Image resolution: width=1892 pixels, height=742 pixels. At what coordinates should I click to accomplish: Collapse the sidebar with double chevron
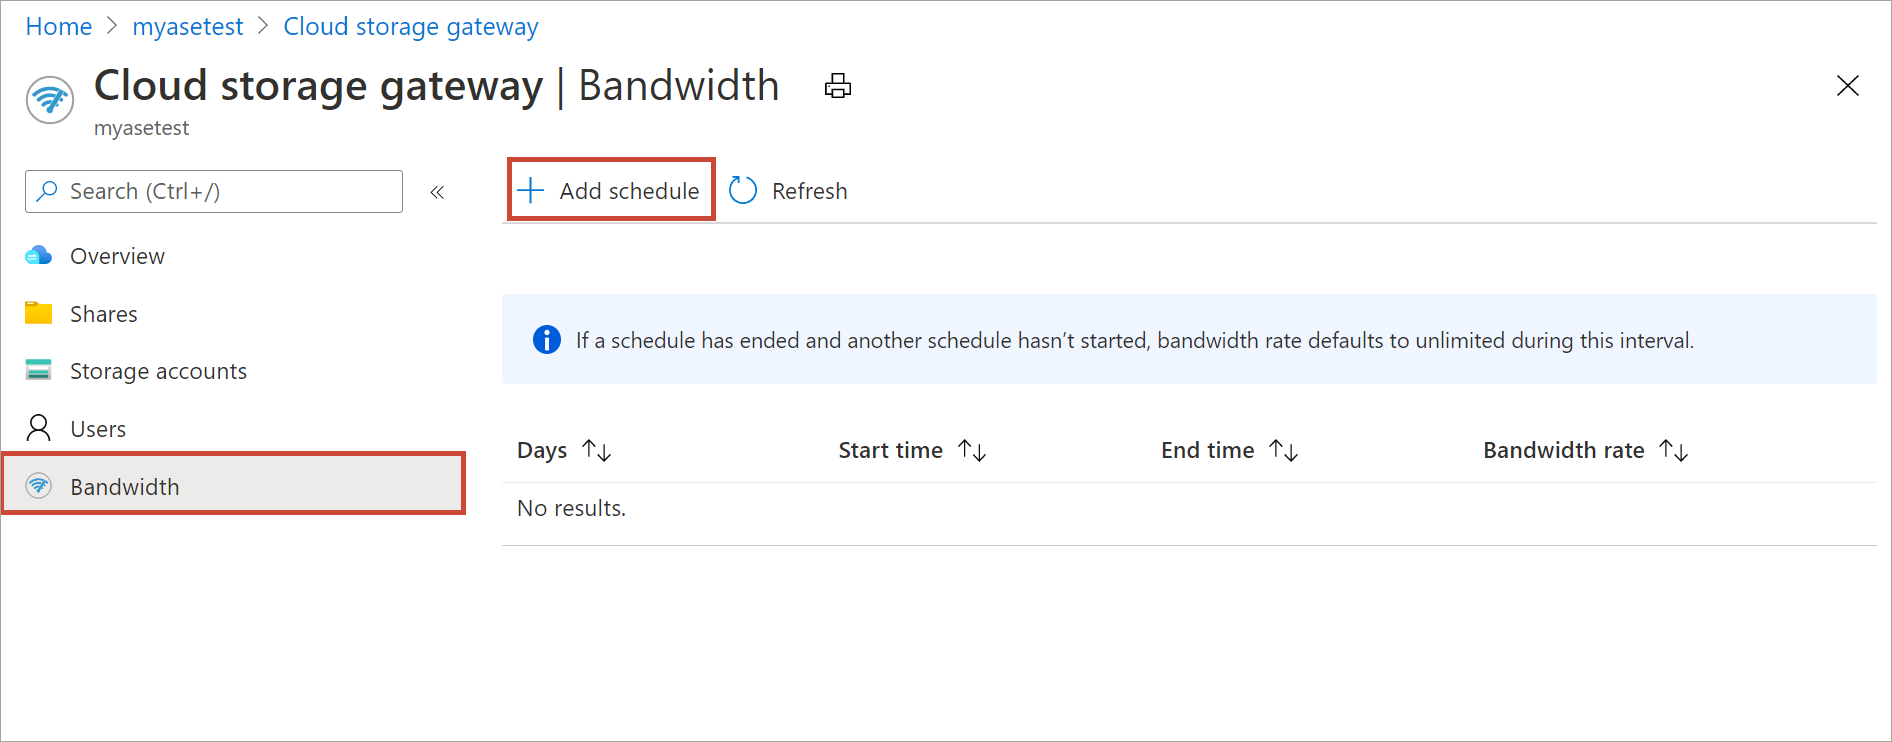[x=437, y=192]
